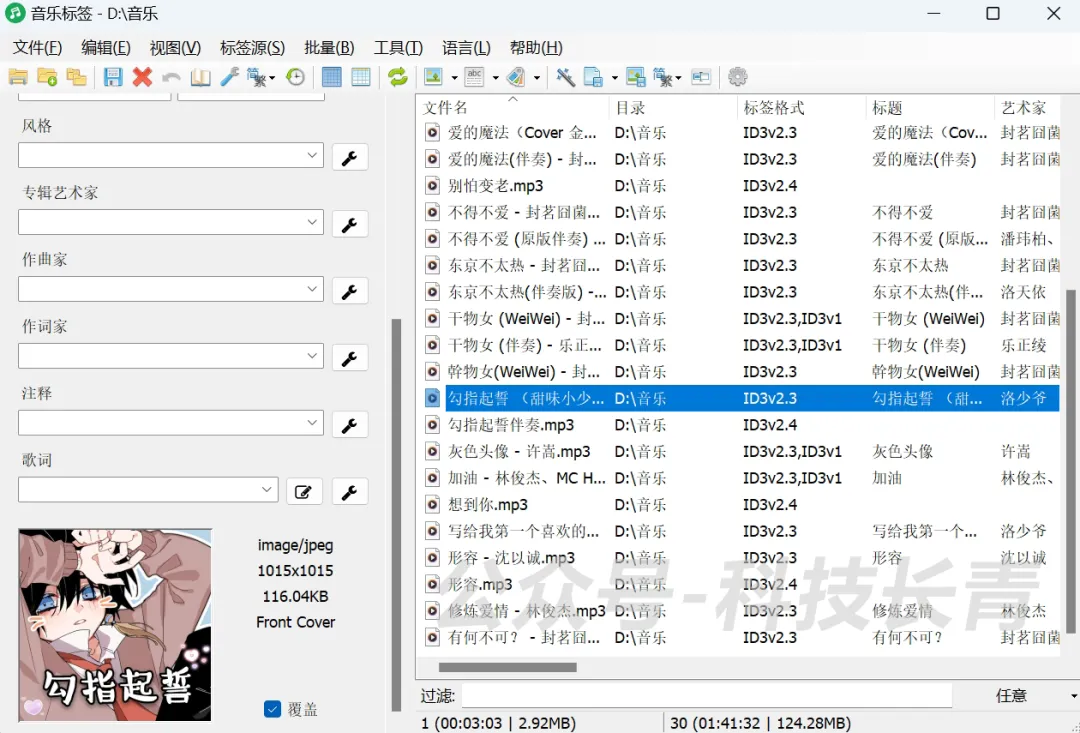Click the 勾指起誓 cover art thumbnail
The width and height of the screenshot is (1080, 733).
coord(115,625)
